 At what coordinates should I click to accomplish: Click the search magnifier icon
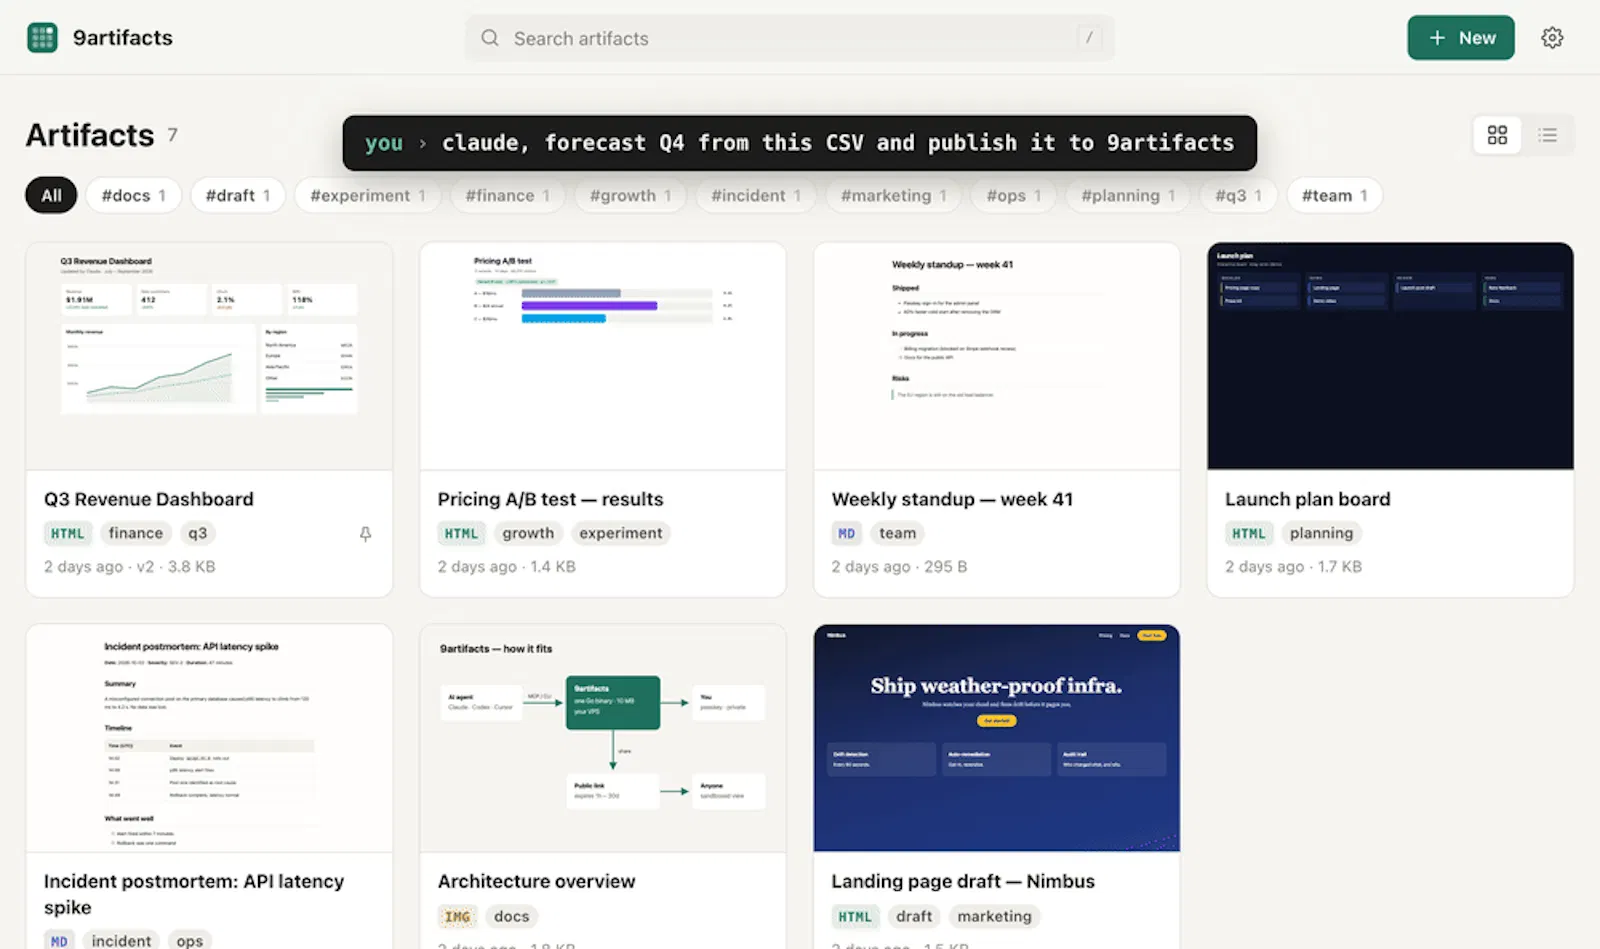point(490,38)
